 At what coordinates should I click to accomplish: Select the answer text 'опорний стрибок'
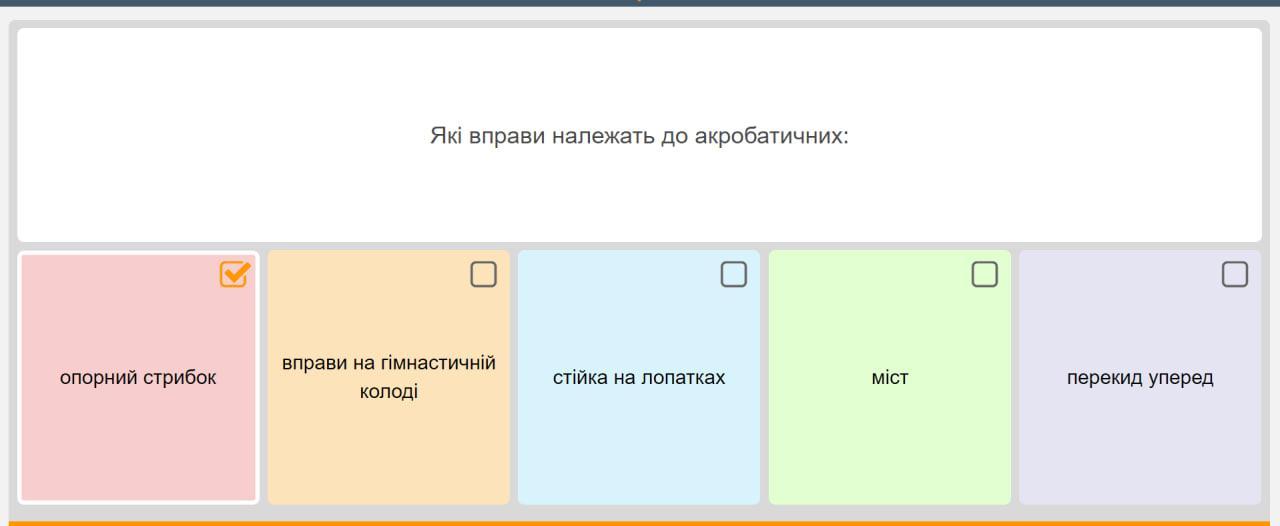(139, 378)
